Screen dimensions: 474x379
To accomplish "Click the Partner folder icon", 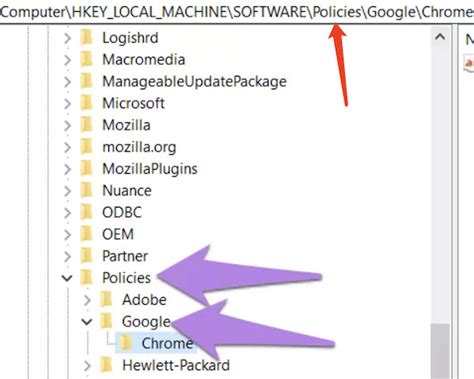I will 87,256.
